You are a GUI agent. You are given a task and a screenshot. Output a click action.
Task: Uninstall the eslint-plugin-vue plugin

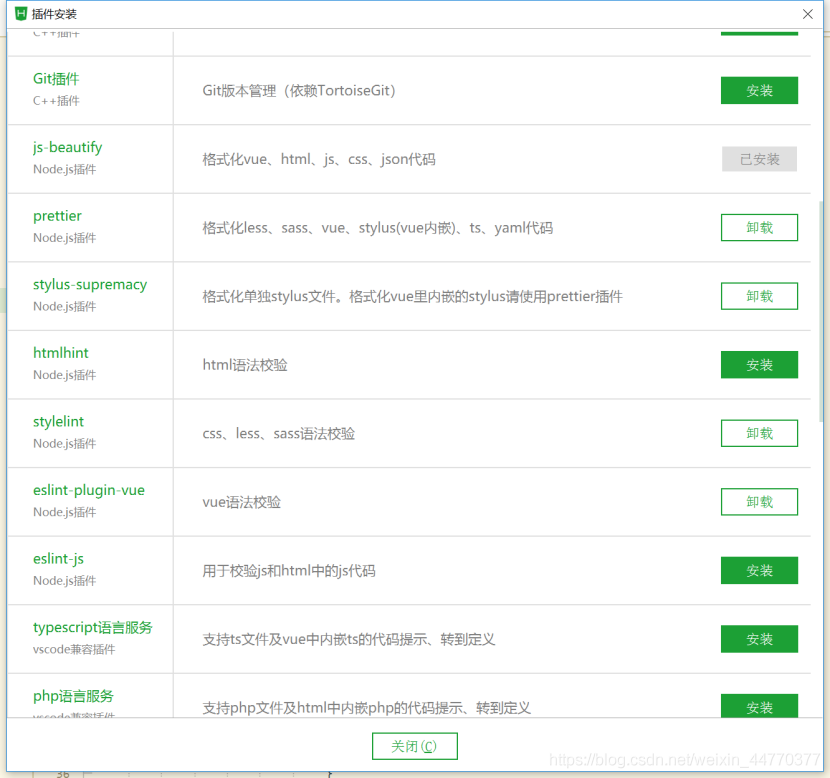758,501
